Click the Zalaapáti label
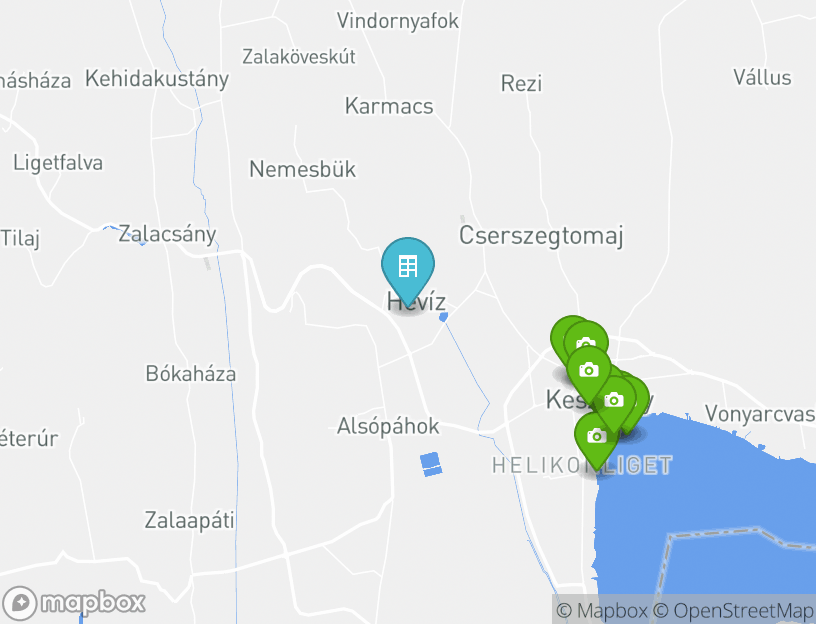This screenshot has width=816, height=624. tap(189, 520)
